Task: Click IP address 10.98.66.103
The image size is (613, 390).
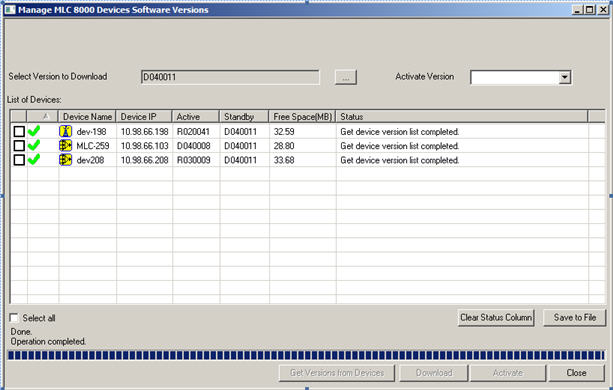Action: 144,146
